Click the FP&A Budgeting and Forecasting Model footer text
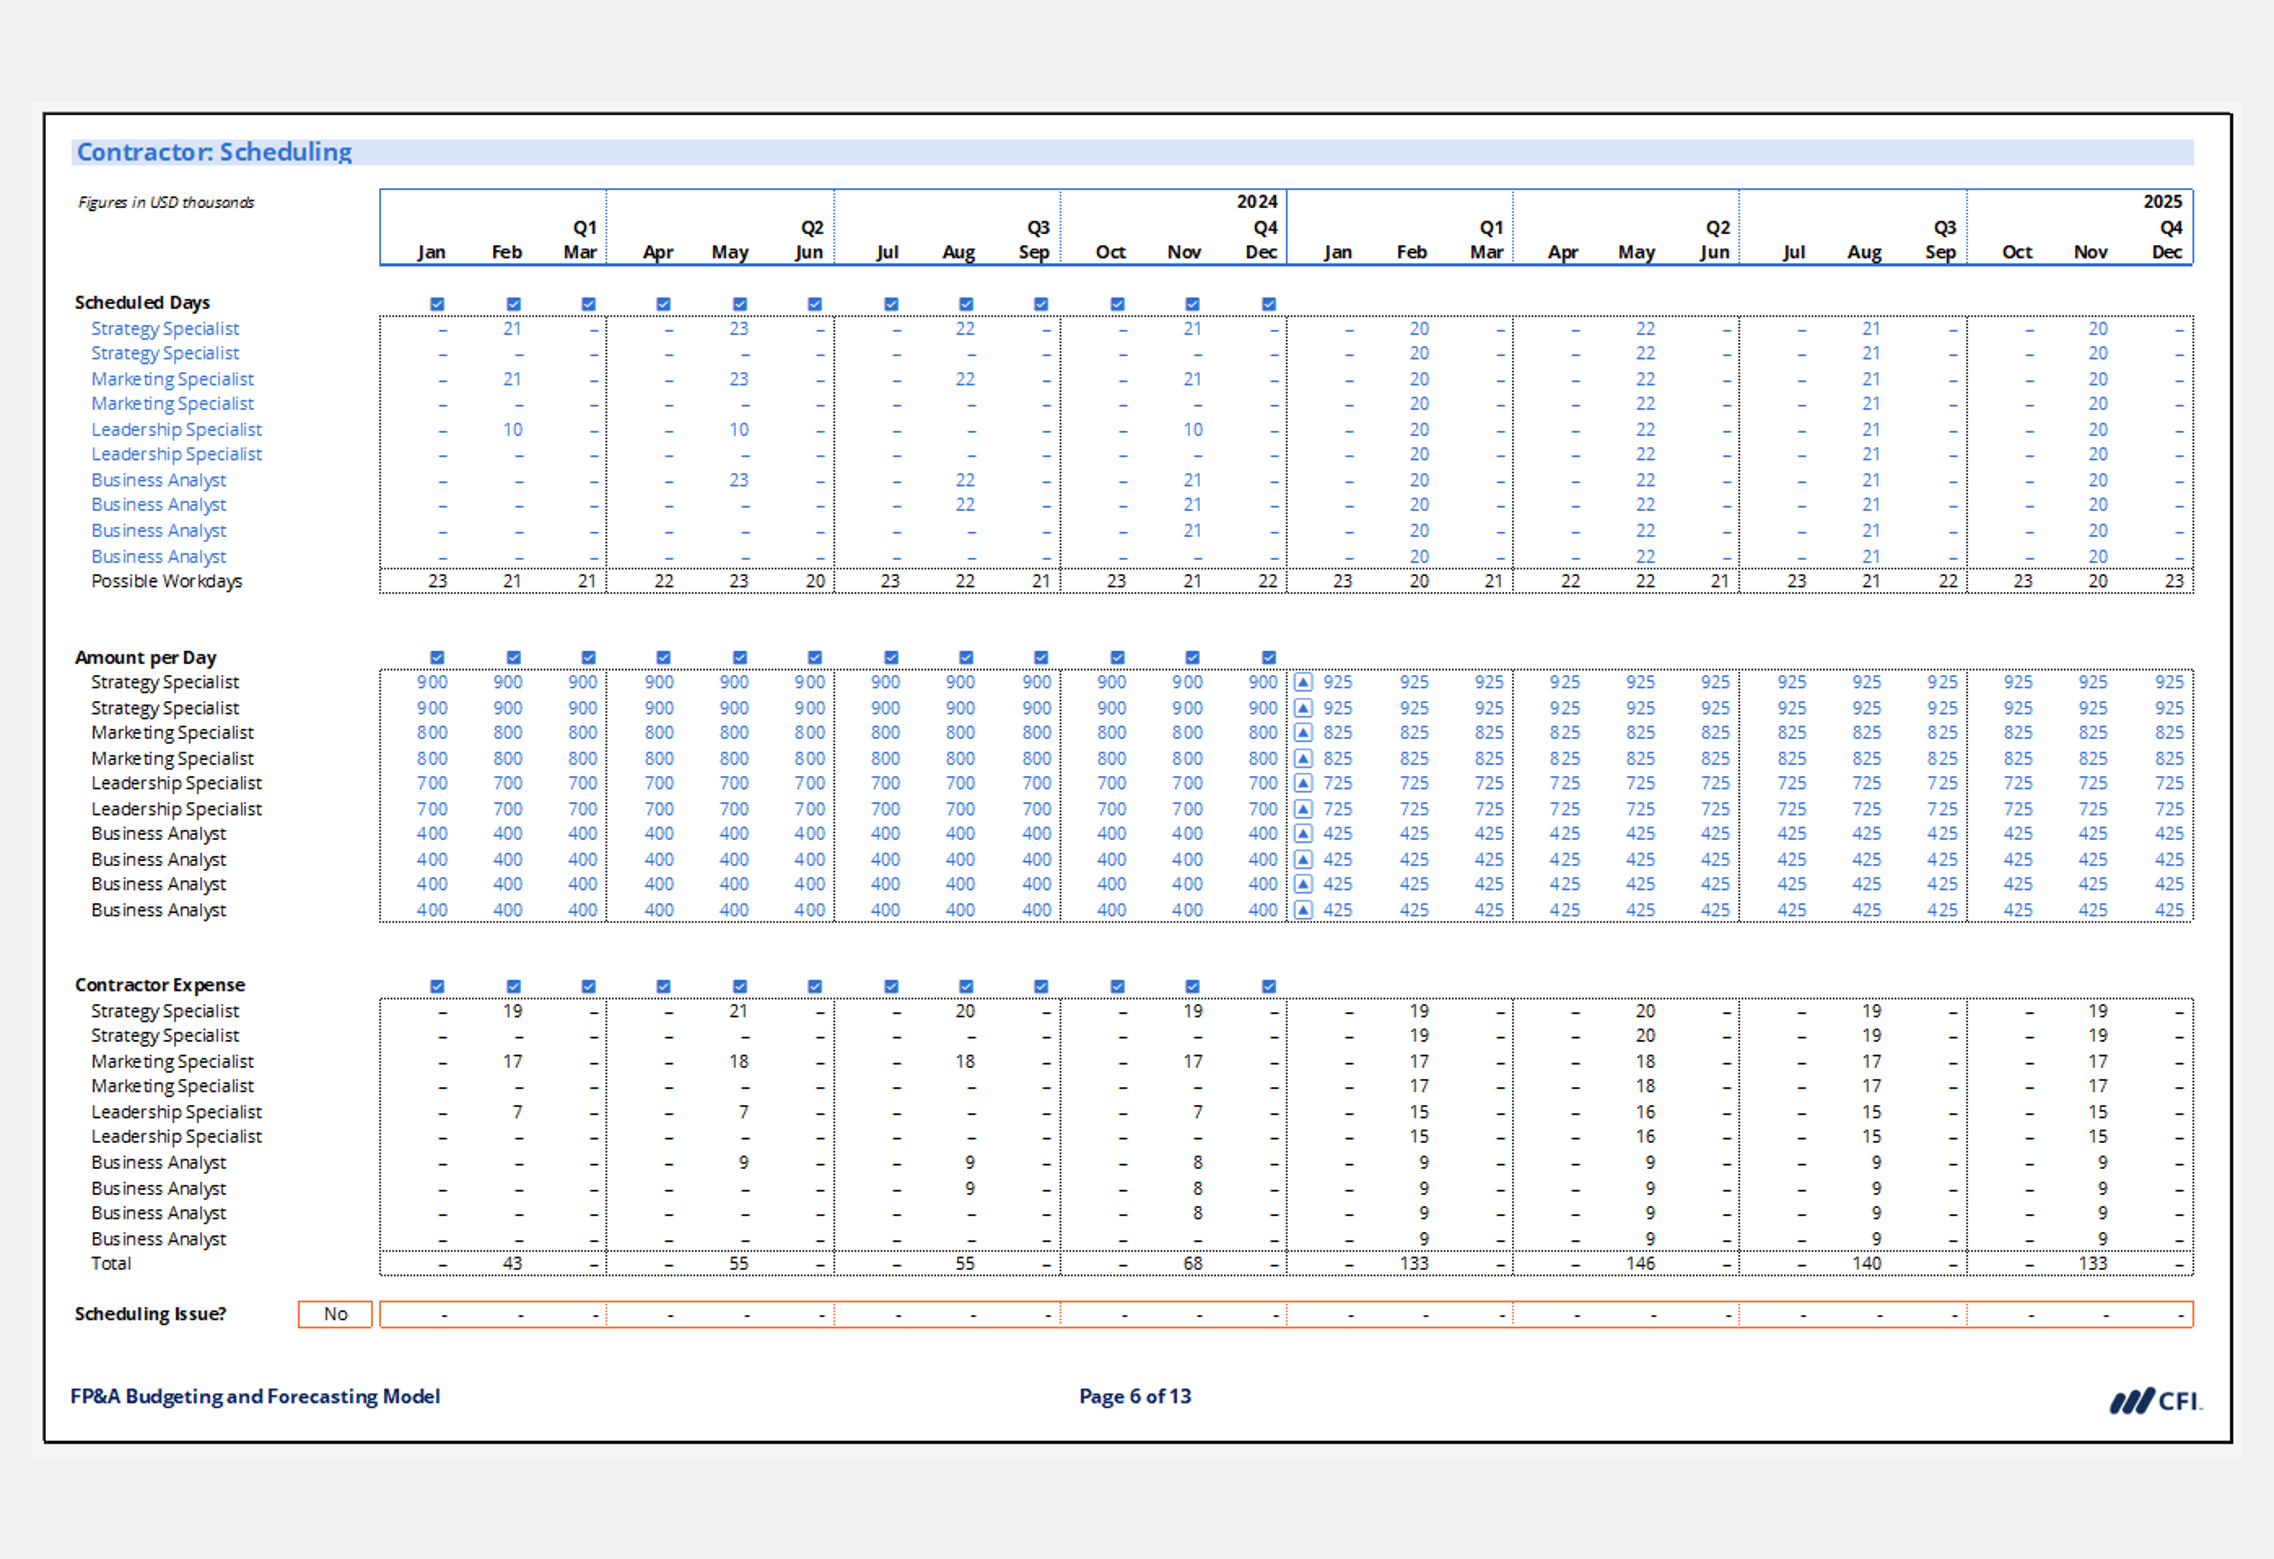2274x1559 pixels. coord(255,1396)
